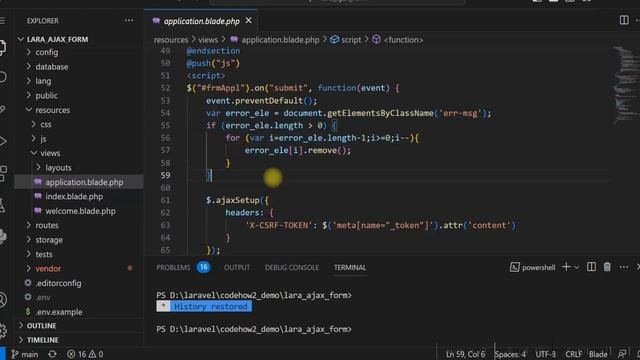Open index.blade.php file
This screenshot has height=360, width=640.
click(x=74, y=196)
